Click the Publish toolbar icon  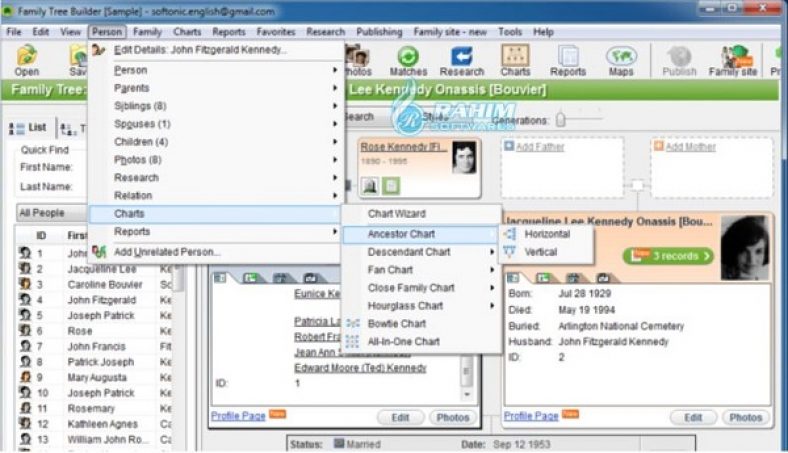tap(679, 60)
